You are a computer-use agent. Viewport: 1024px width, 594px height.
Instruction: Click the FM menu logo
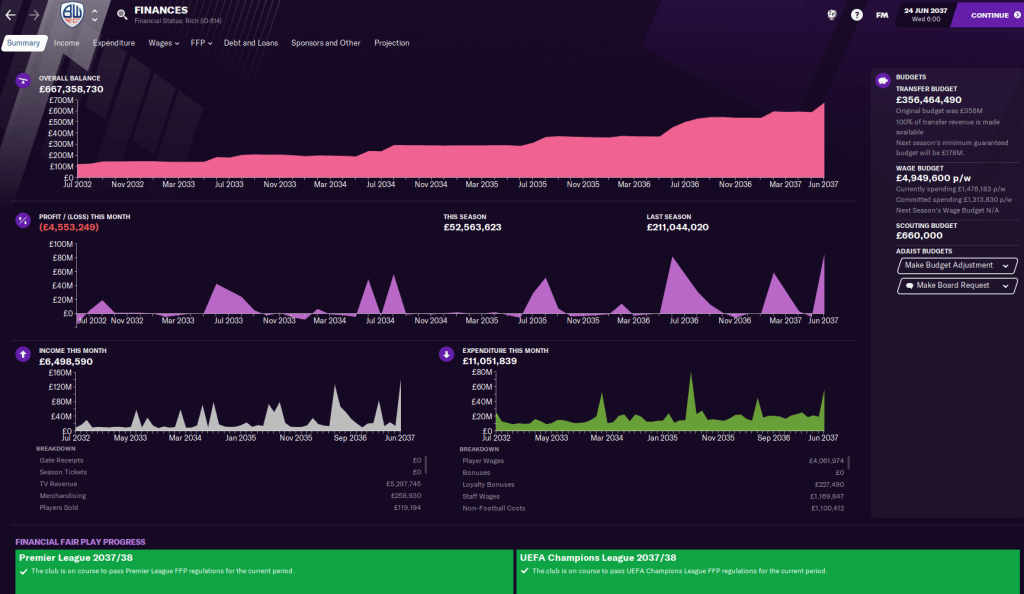point(882,15)
